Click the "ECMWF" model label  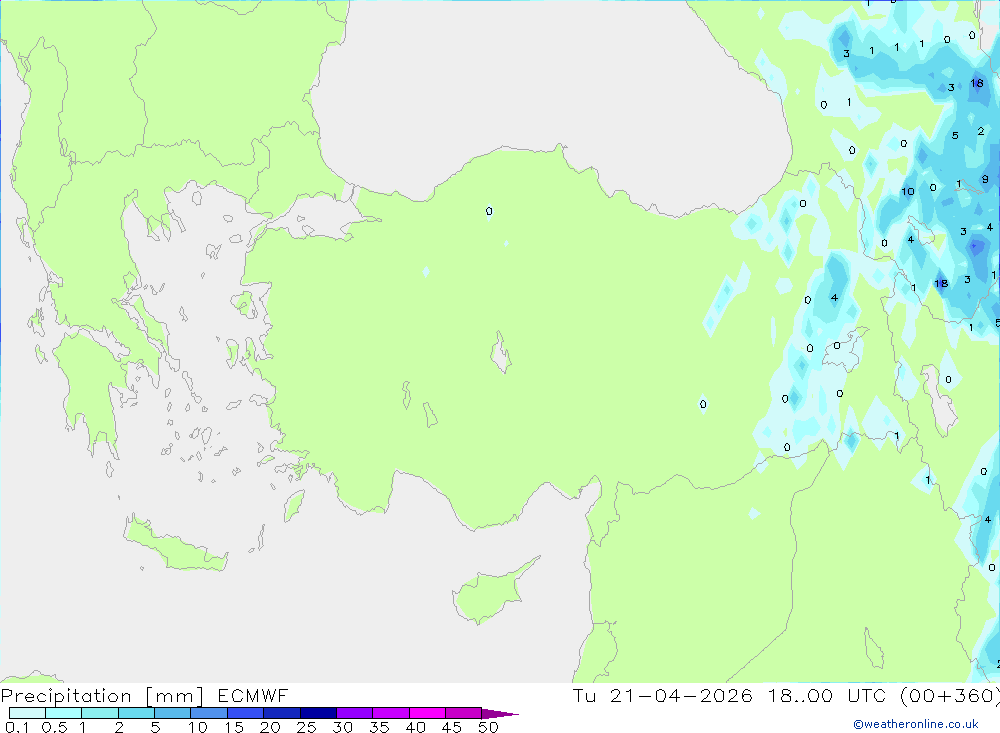coord(253,695)
